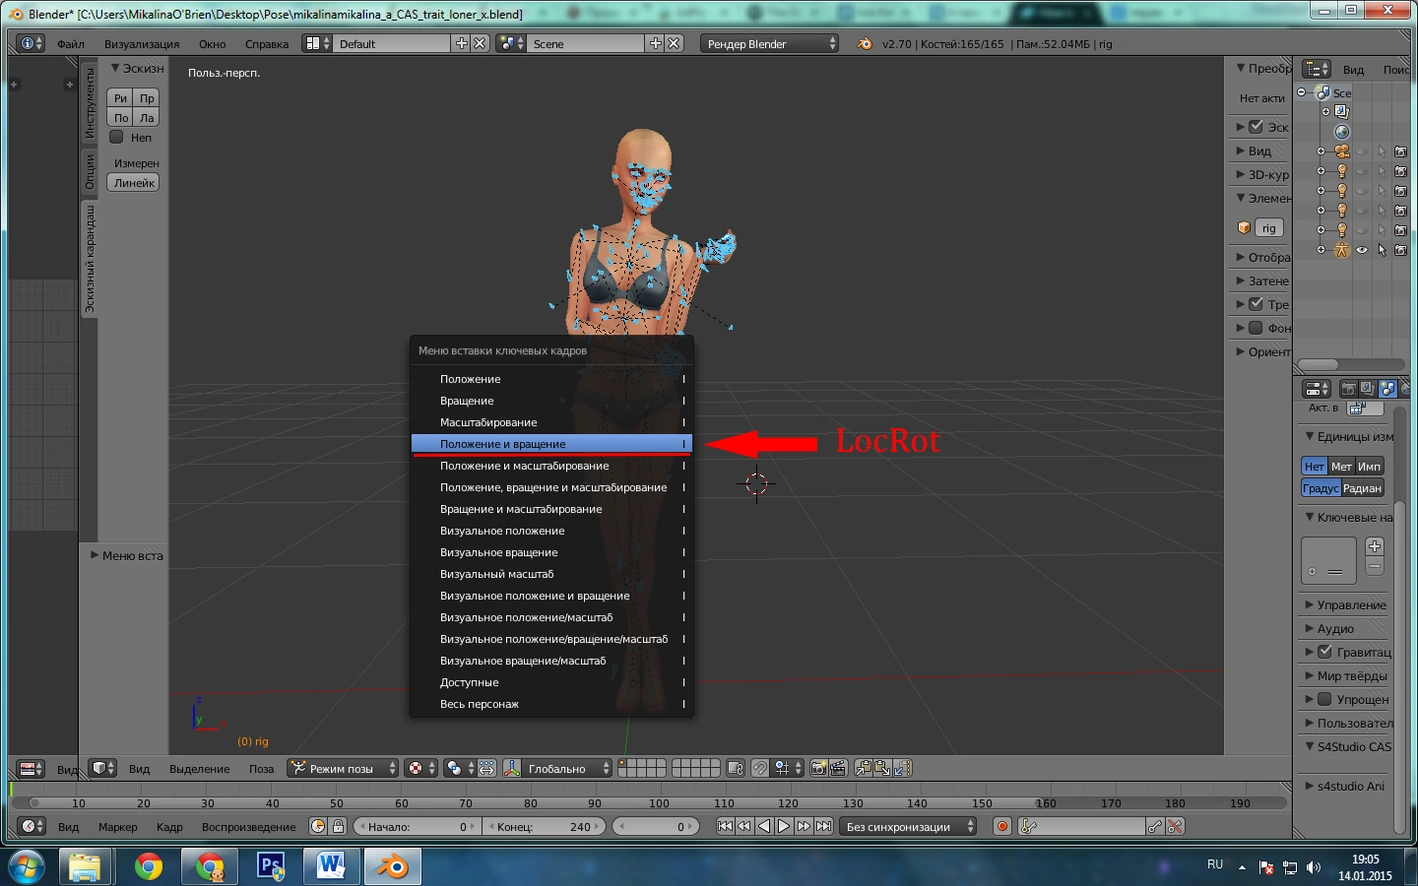Expand the Scene tree node in outliner
This screenshot has width=1418, height=886.
(x=1302, y=92)
